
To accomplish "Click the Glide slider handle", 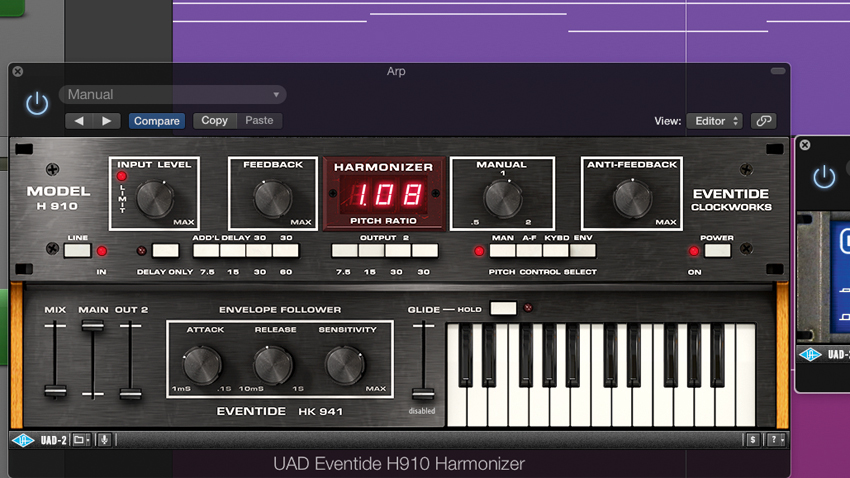I will [423, 393].
